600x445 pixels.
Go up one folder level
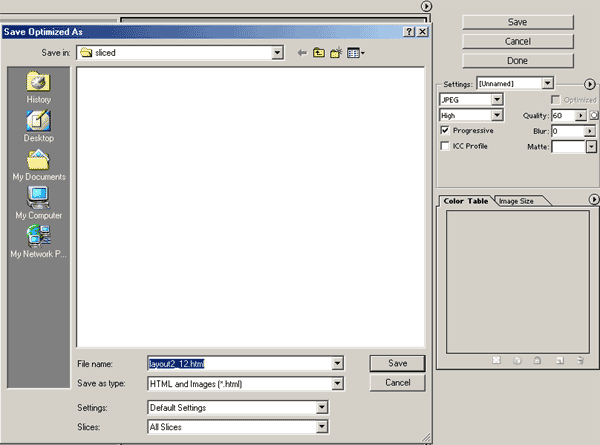pyautogui.click(x=320, y=52)
